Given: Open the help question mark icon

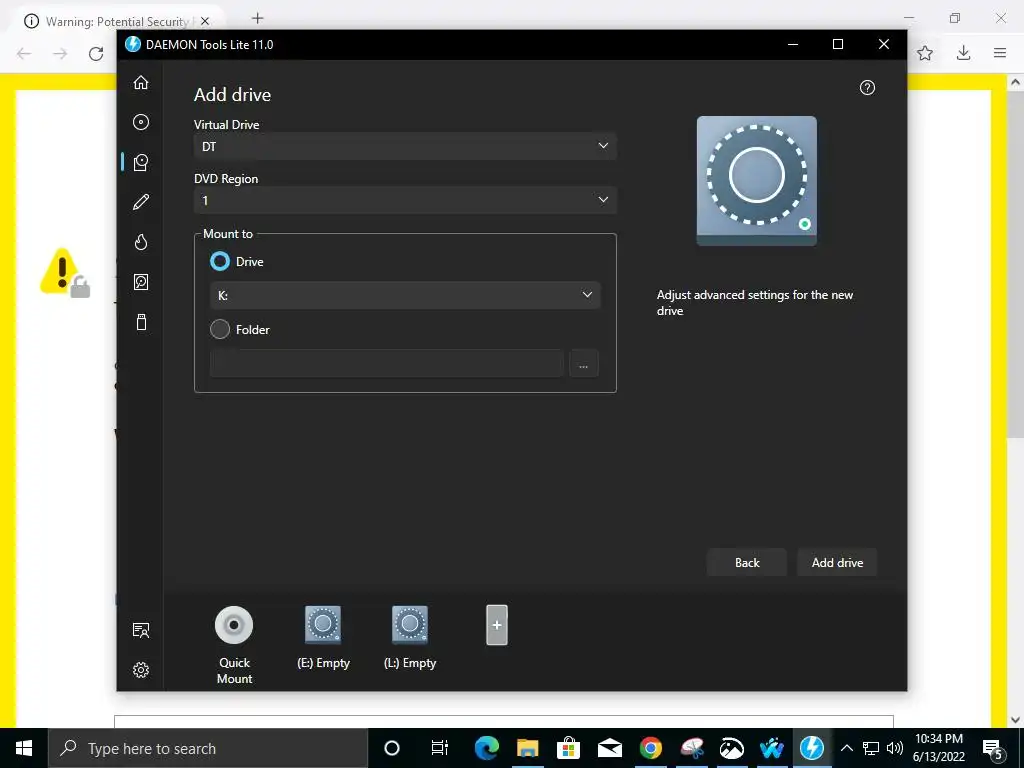Looking at the screenshot, I should [x=867, y=88].
